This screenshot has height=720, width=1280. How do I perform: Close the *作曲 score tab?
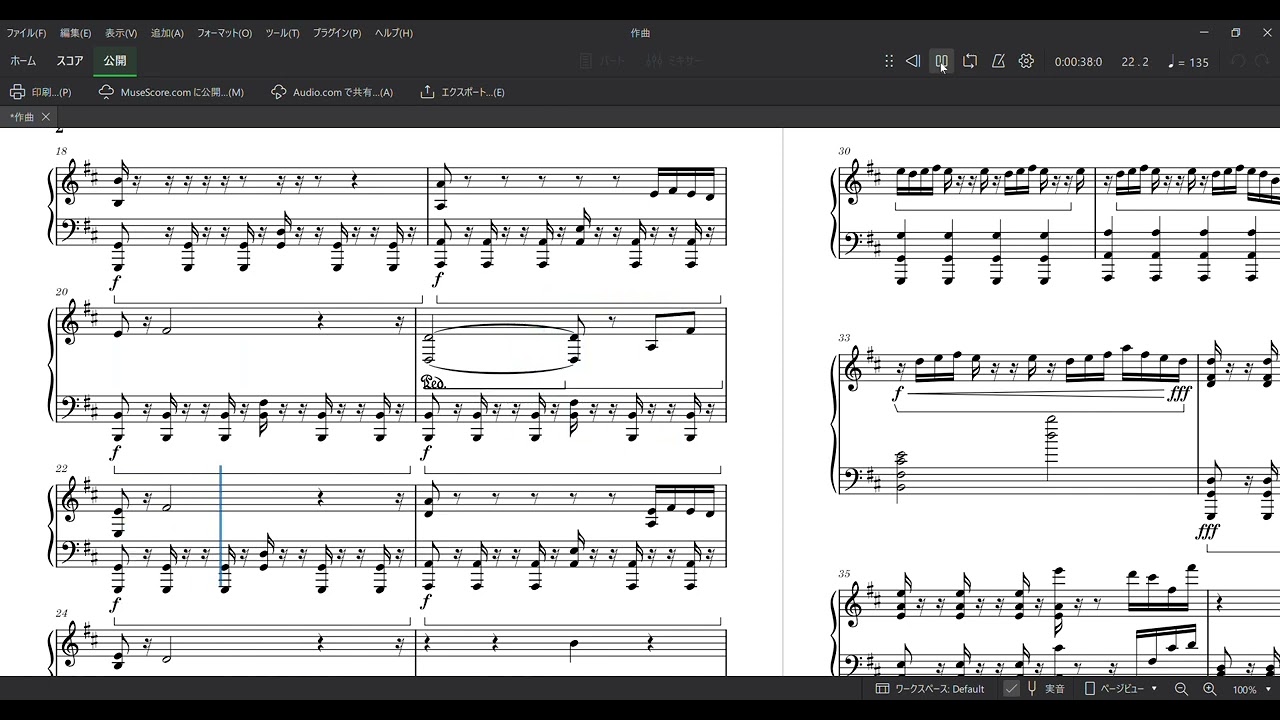pos(46,117)
